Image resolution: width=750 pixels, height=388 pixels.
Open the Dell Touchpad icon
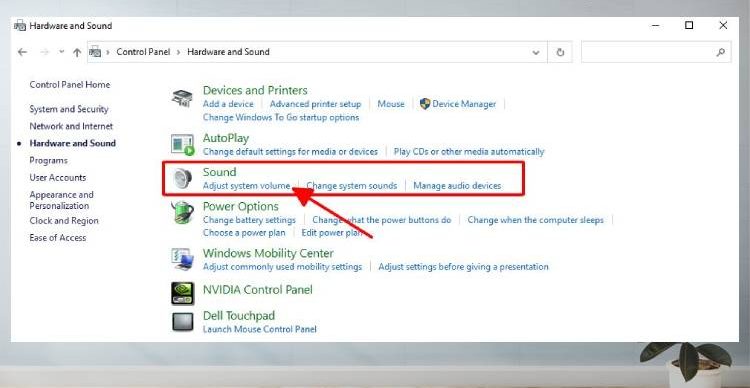(182, 321)
